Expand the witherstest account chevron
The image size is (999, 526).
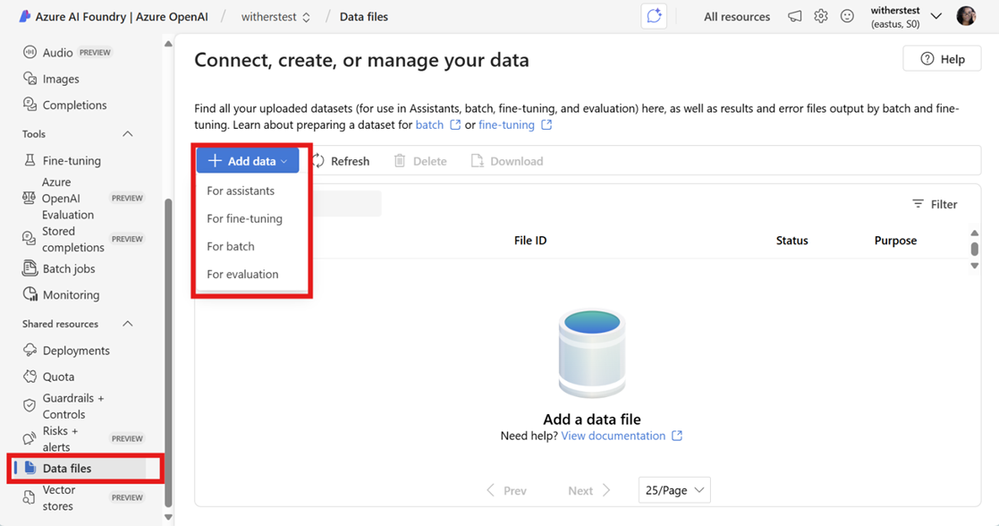936,17
